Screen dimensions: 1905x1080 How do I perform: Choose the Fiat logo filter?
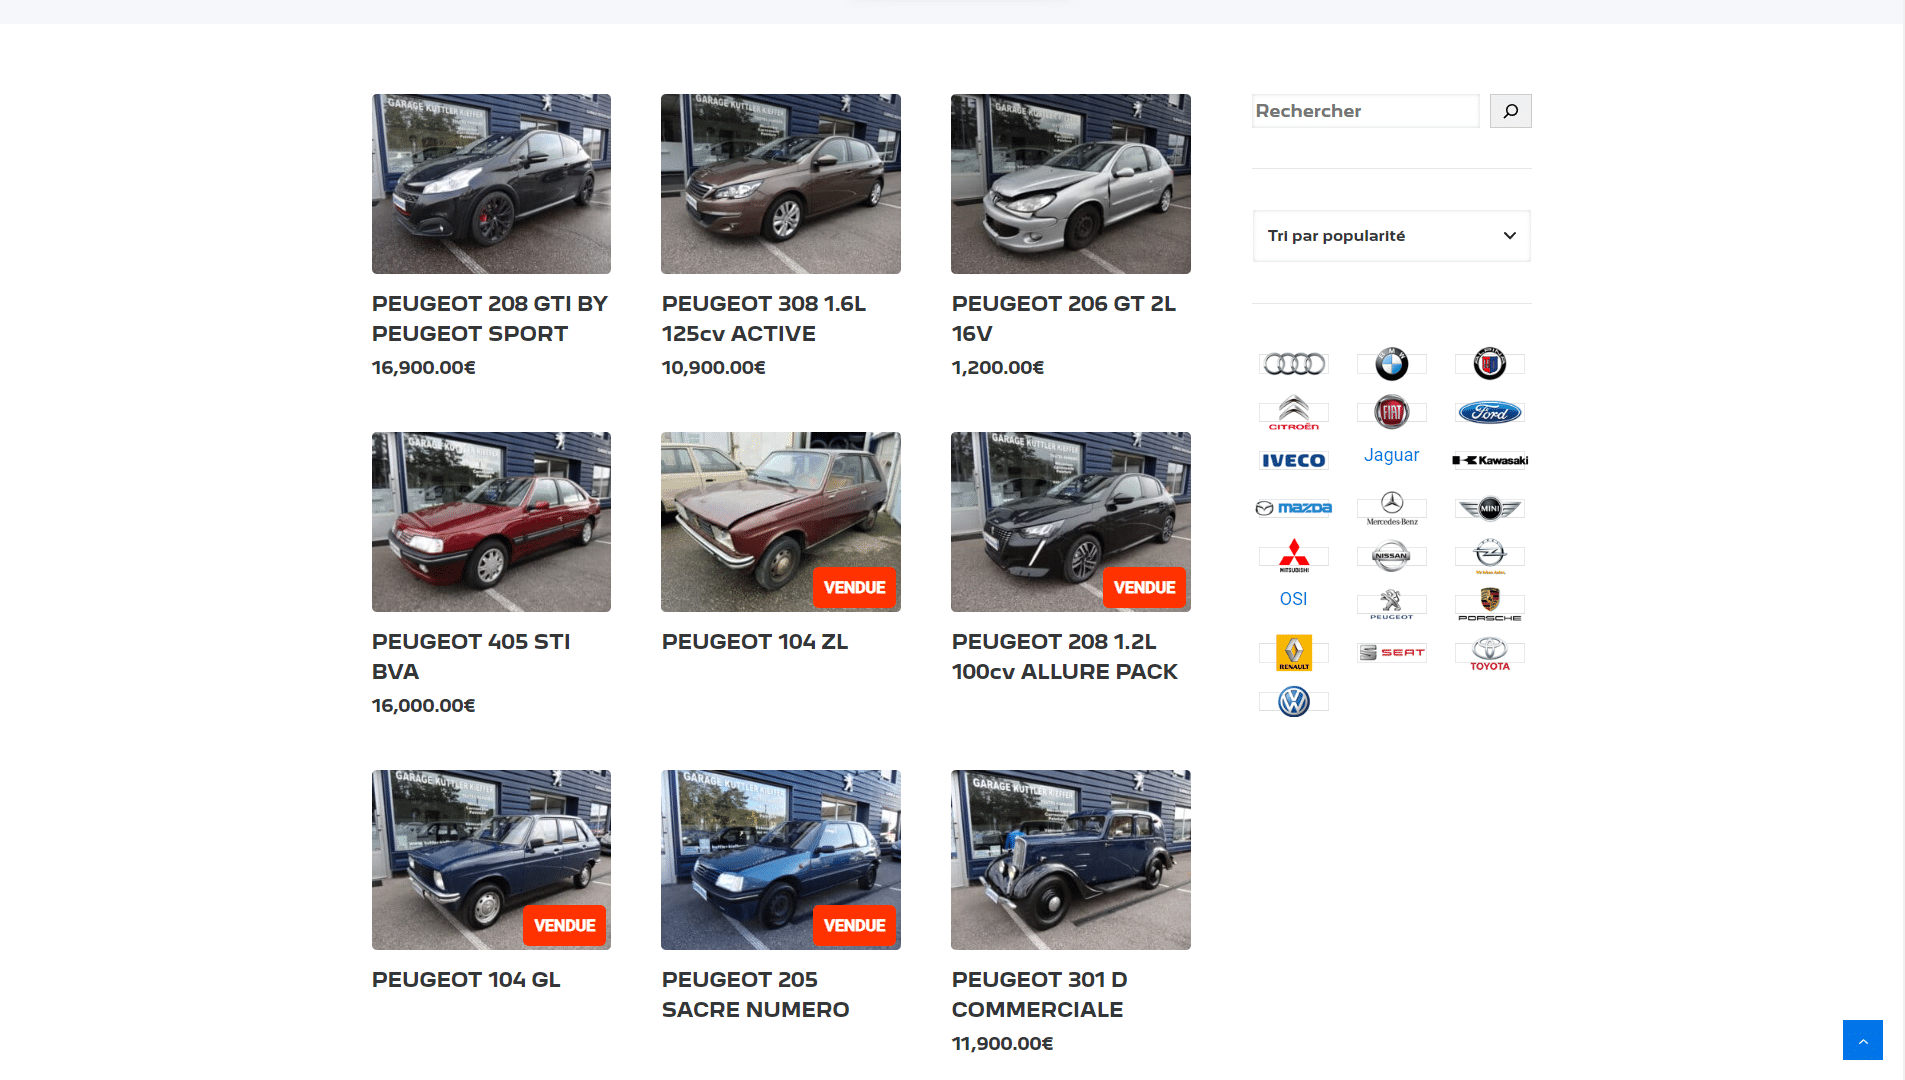[1391, 412]
